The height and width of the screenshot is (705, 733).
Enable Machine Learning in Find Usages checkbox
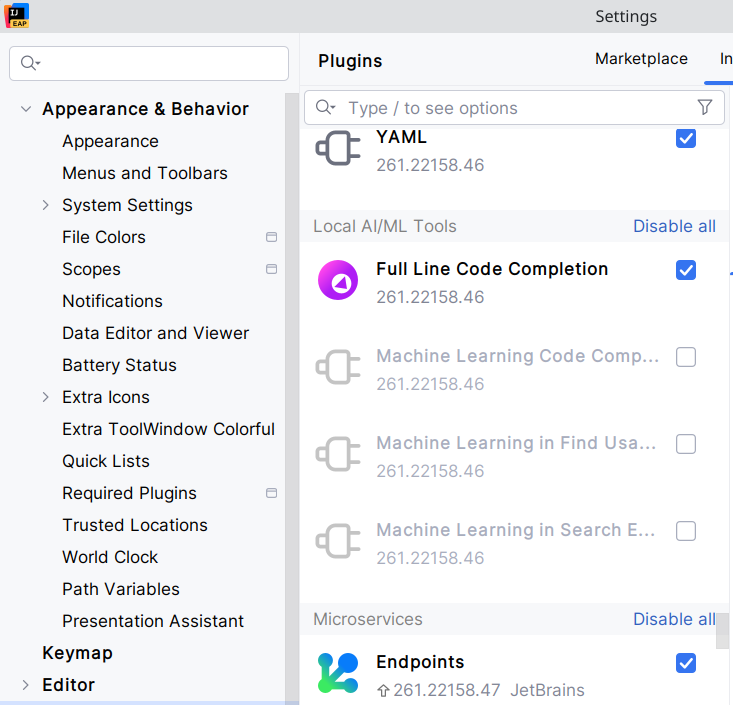[x=686, y=444]
